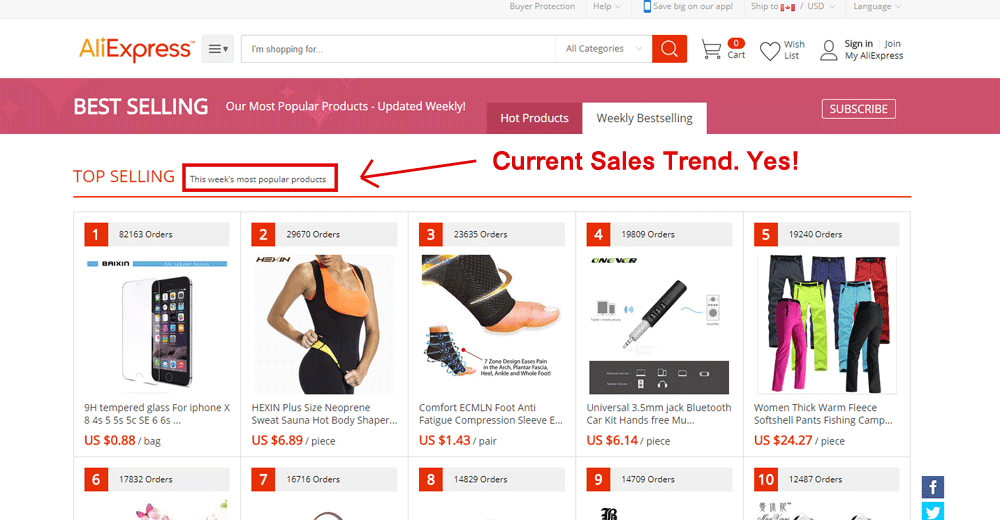Click "HEXIN Plus Size Neoprene" product title
The height and width of the screenshot is (520, 1000).
[x=324, y=414]
